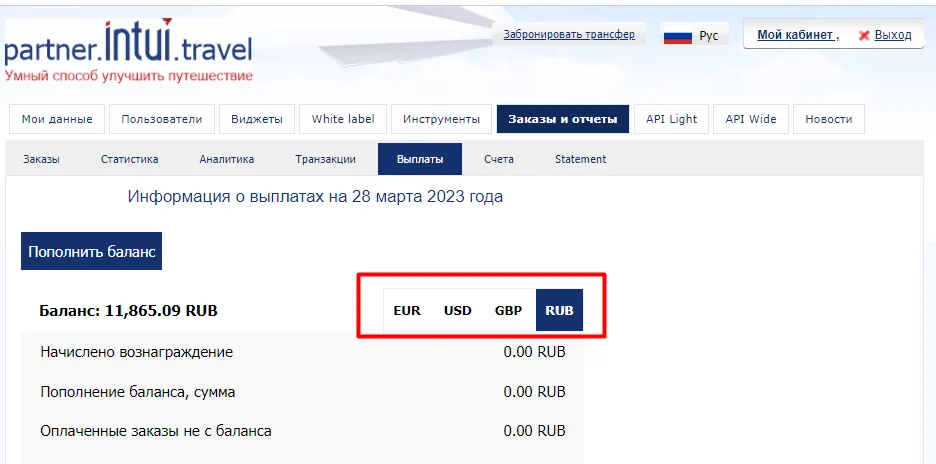This screenshot has height=464, width=936.
Task: Switch balance currency to USD
Action: point(458,310)
